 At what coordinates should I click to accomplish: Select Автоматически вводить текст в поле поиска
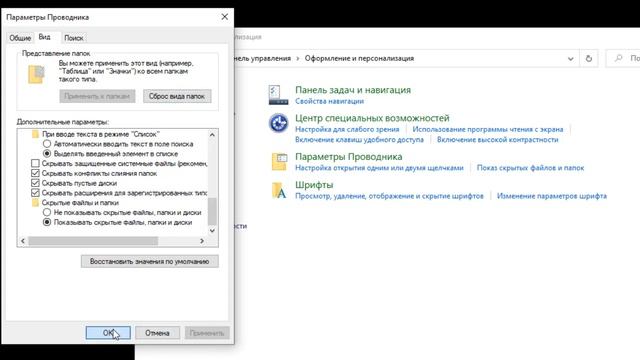(x=47, y=144)
